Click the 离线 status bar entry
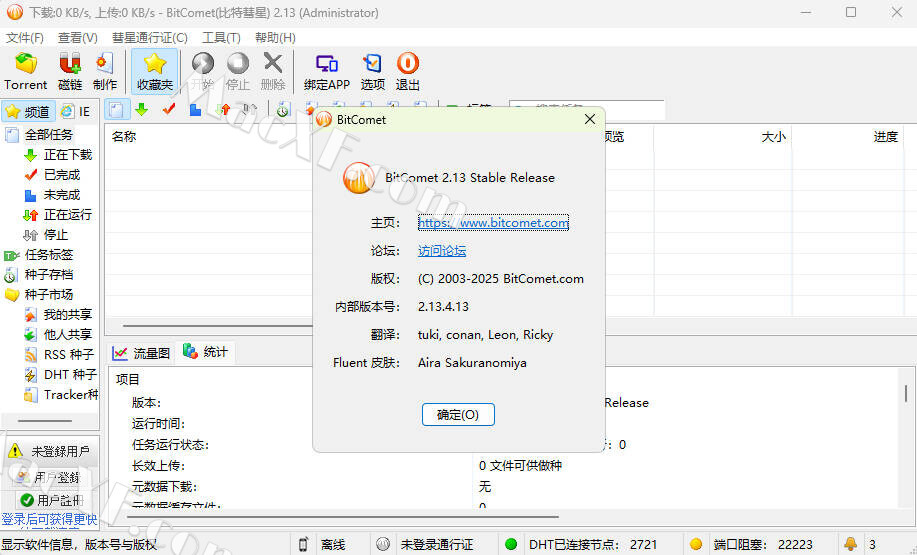 pyautogui.click(x=333, y=544)
